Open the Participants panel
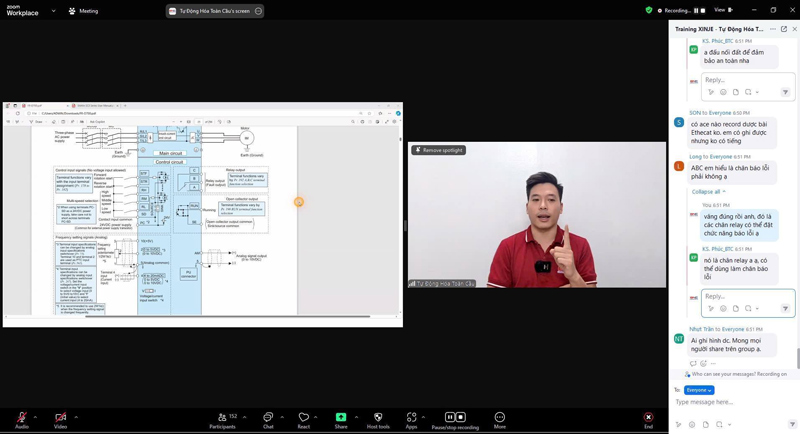800x434 pixels. pyautogui.click(x=222, y=417)
